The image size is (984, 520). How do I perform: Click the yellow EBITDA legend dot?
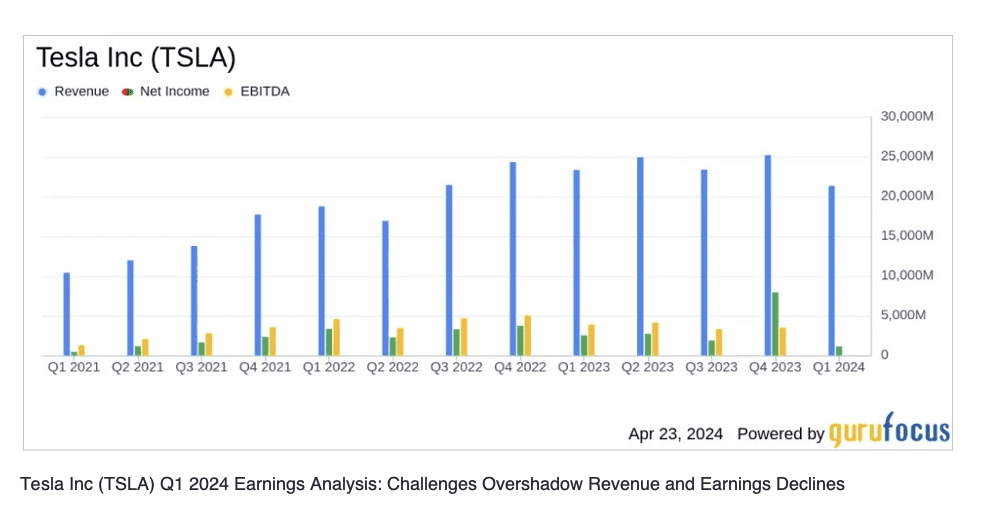(x=228, y=92)
